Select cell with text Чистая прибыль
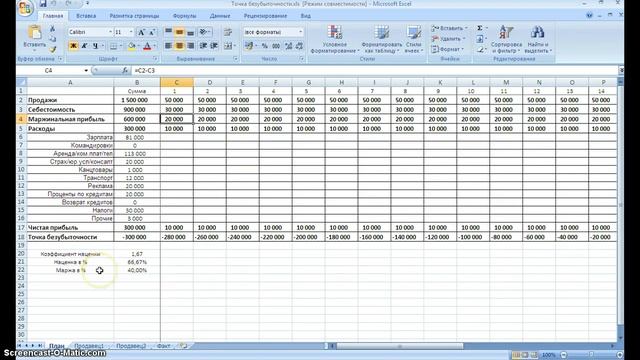 70,227
